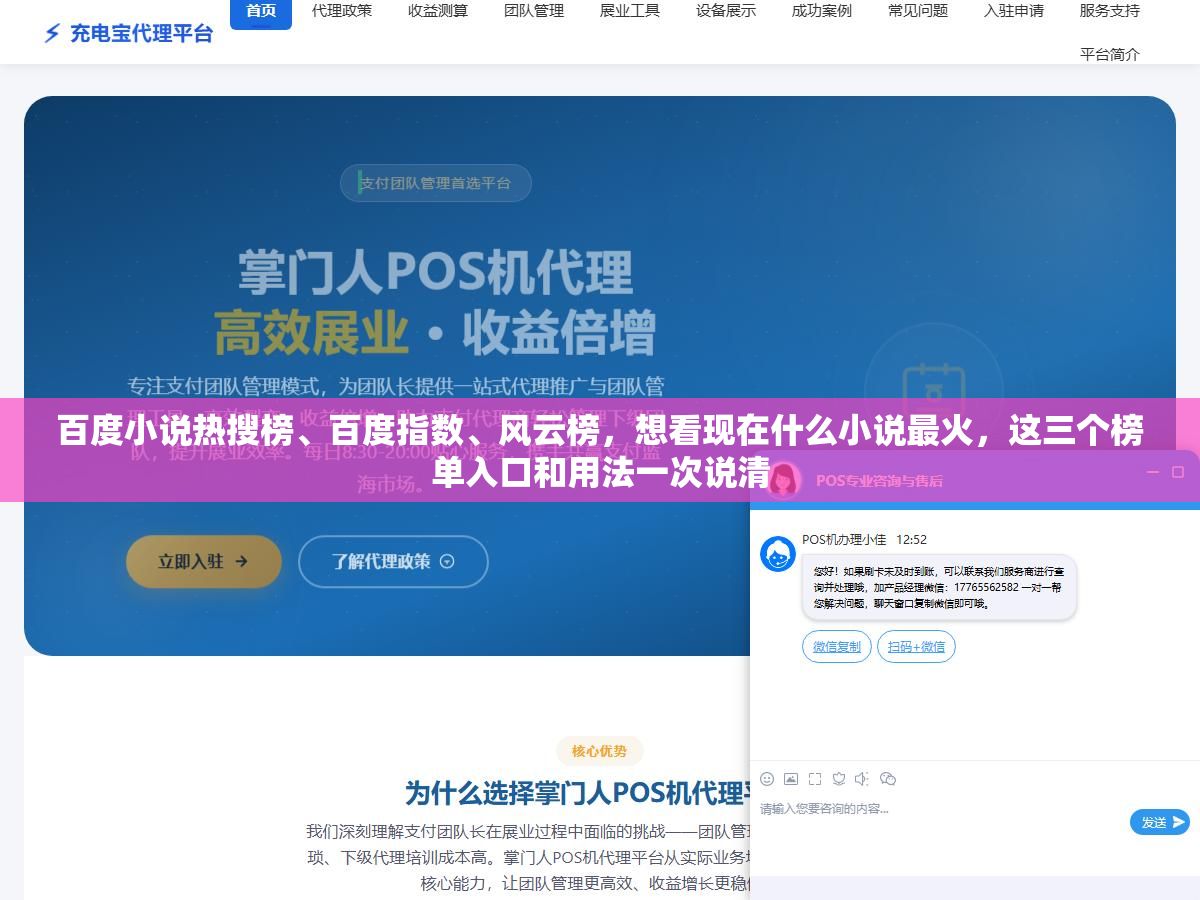Open the 入驻申请 menu item
Viewport: 1200px width, 900px height.
[1014, 11]
